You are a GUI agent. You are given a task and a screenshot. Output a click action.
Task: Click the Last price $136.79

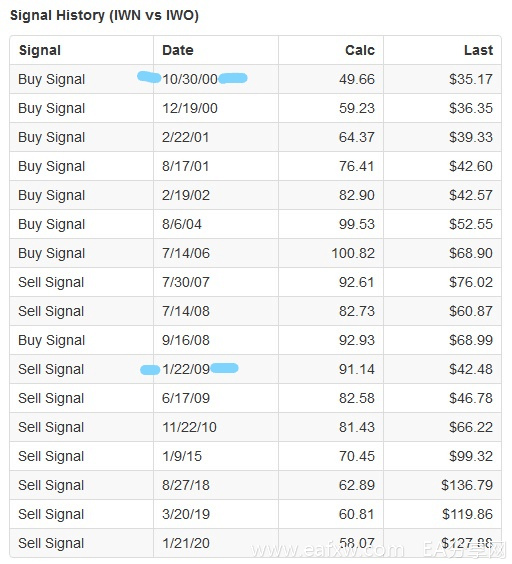pos(467,485)
